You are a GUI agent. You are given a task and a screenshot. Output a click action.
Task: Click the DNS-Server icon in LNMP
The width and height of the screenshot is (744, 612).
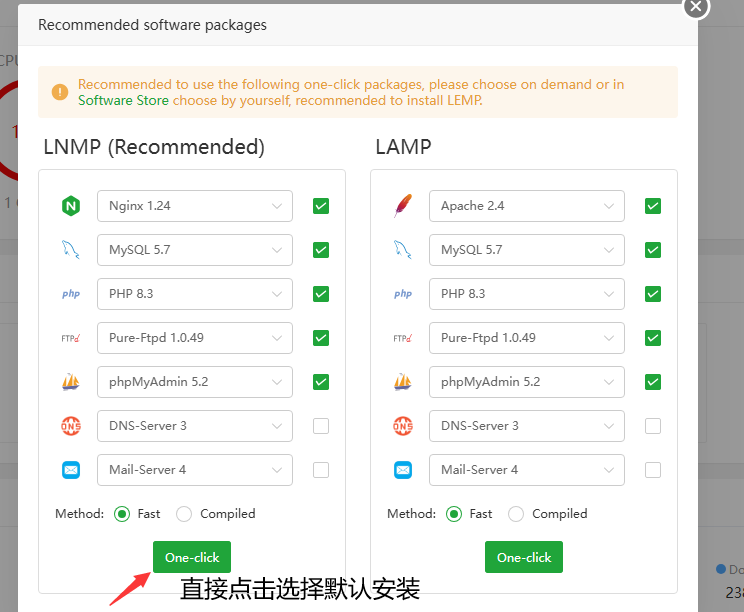71,426
